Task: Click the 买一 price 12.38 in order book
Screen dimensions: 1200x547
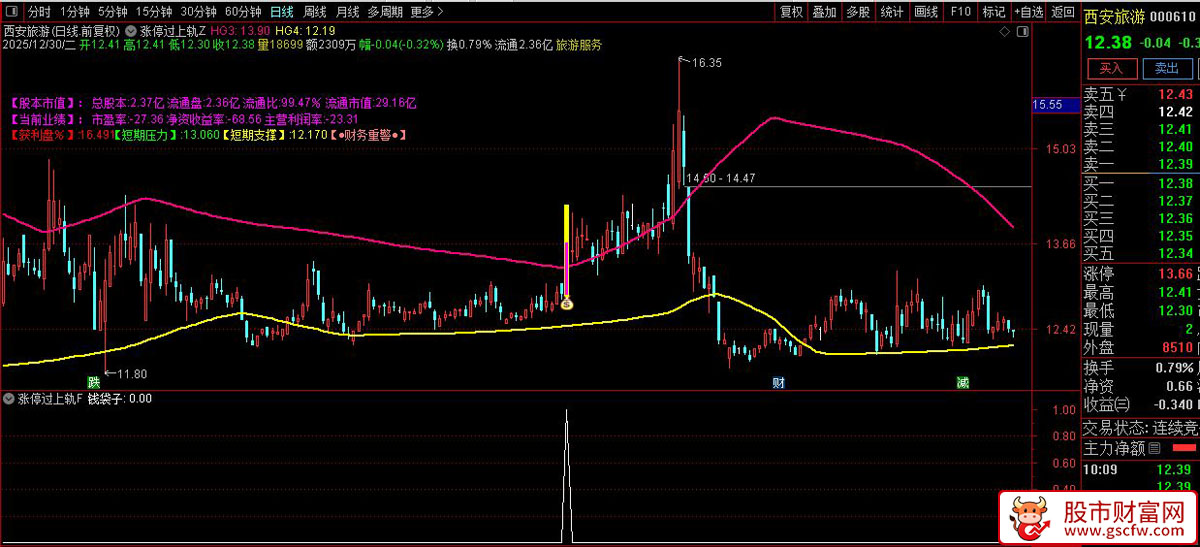Action: click(1176, 184)
